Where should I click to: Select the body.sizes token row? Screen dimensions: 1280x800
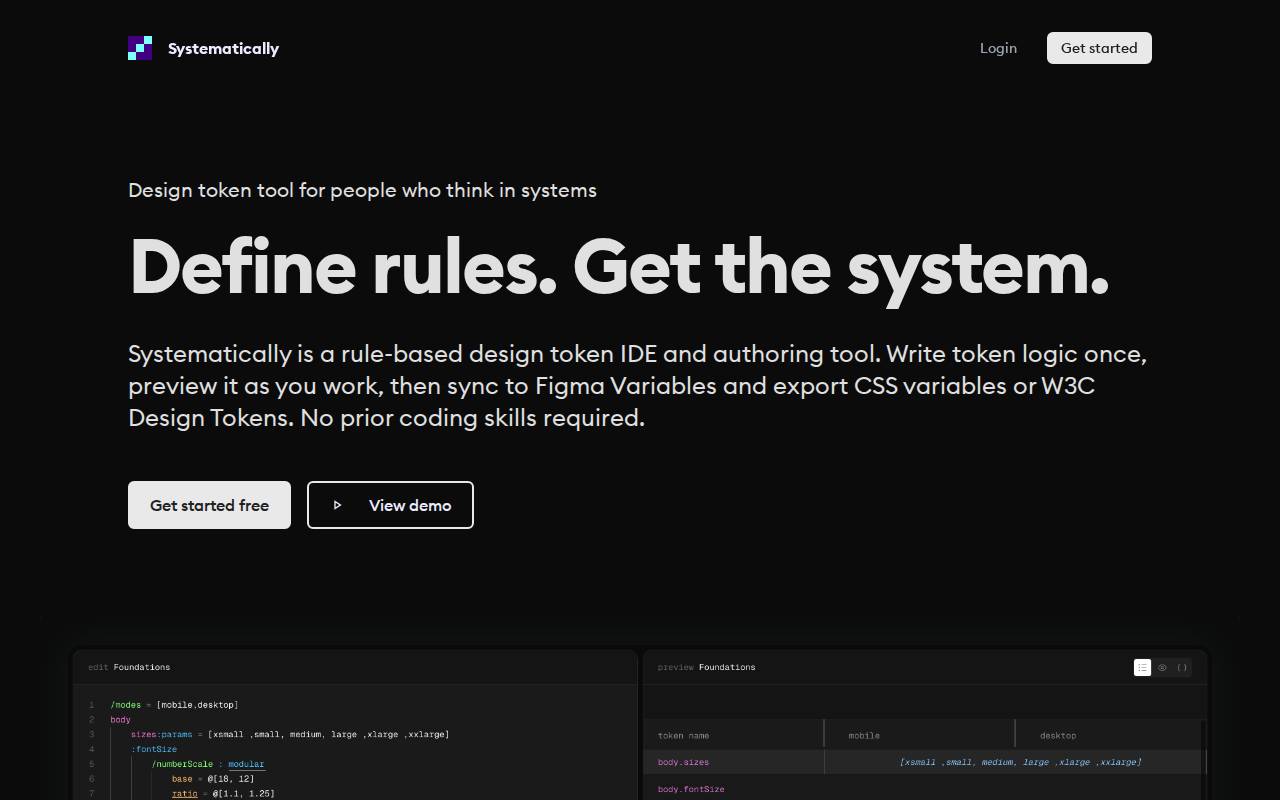(x=924, y=762)
